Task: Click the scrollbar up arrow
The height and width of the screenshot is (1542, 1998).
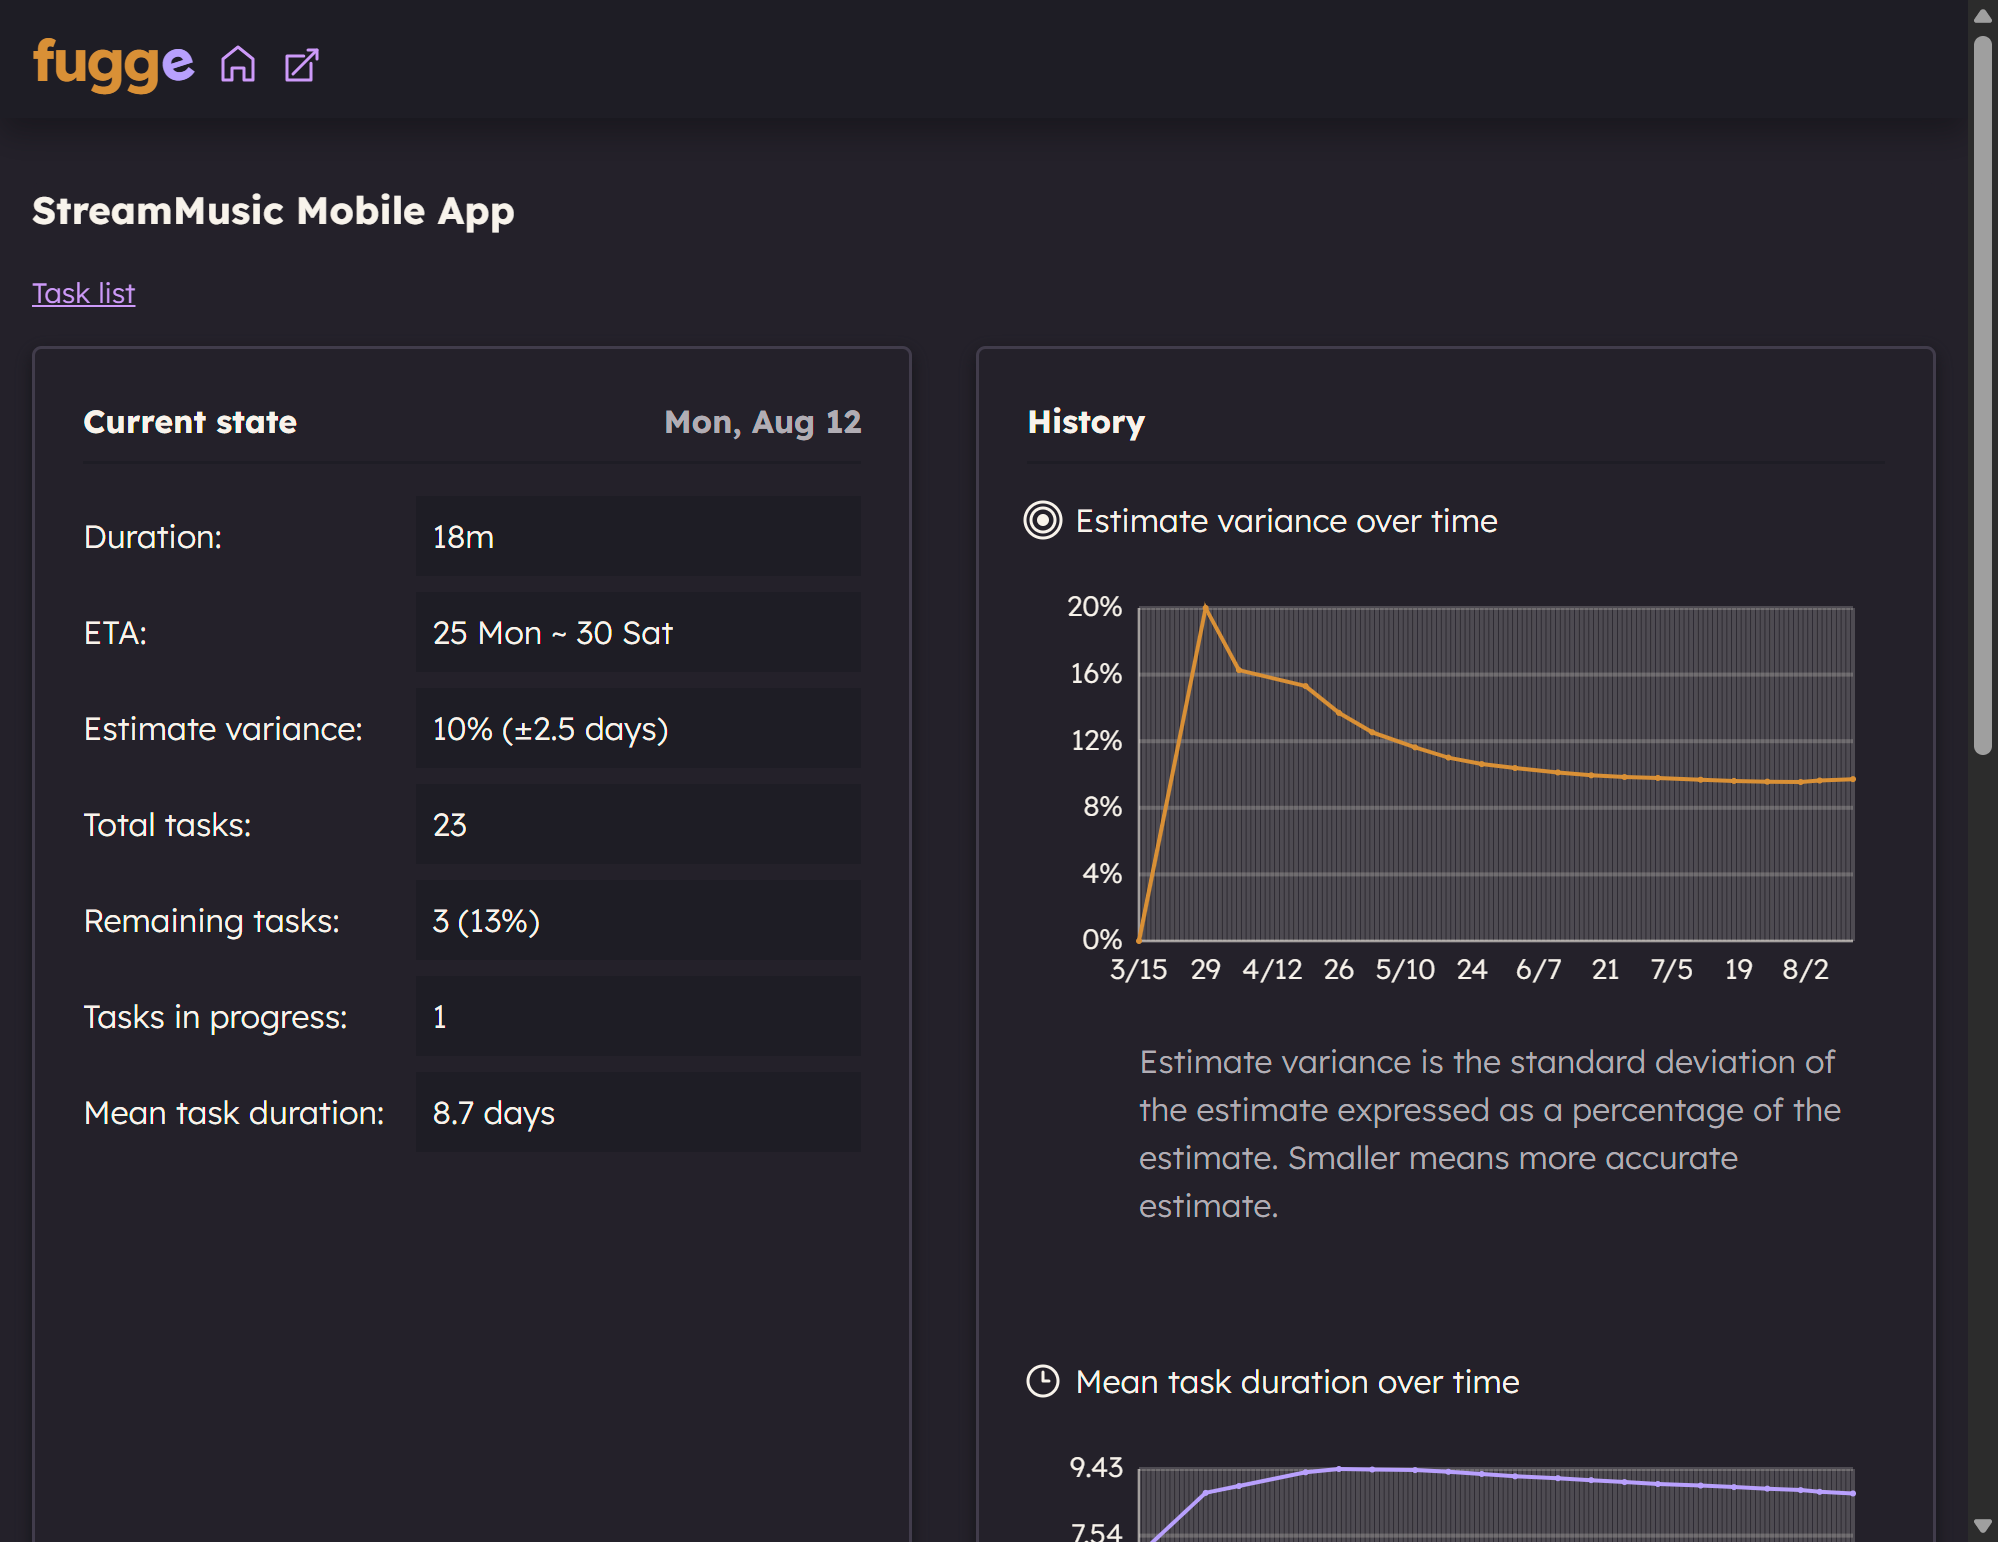Action: [1983, 15]
